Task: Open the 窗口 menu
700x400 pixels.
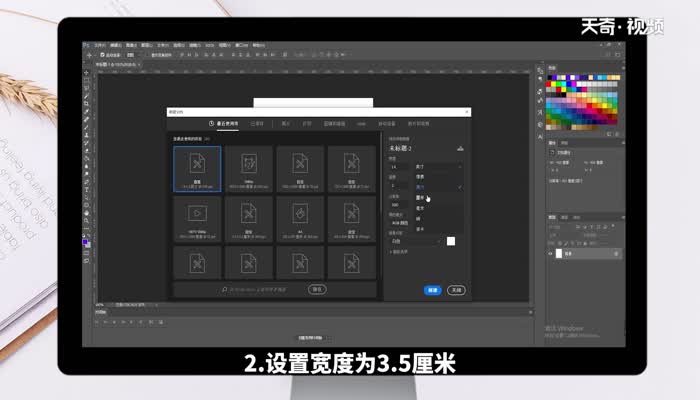Action: pos(242,46)
